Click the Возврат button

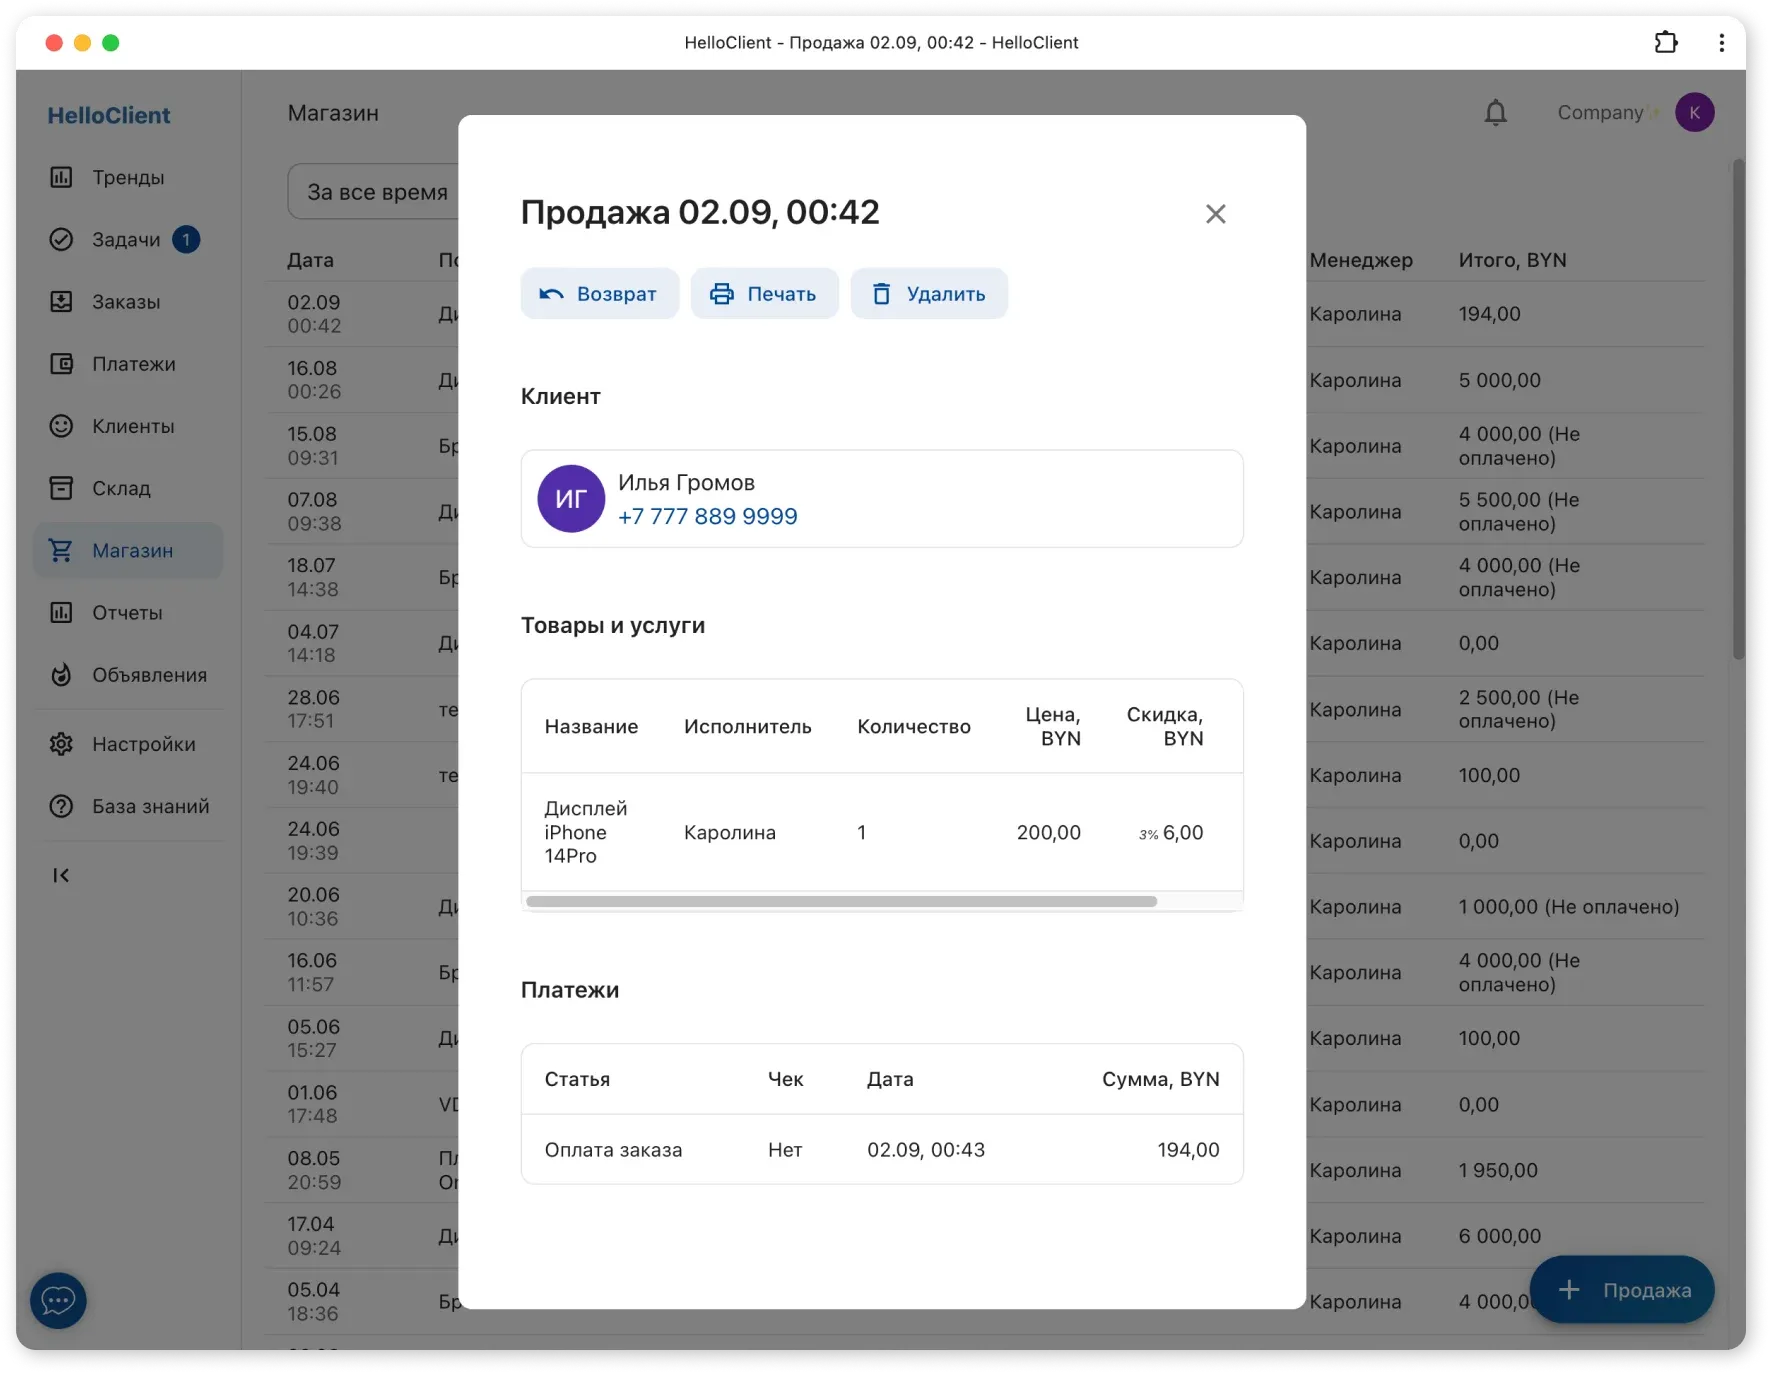coord(599,293)
